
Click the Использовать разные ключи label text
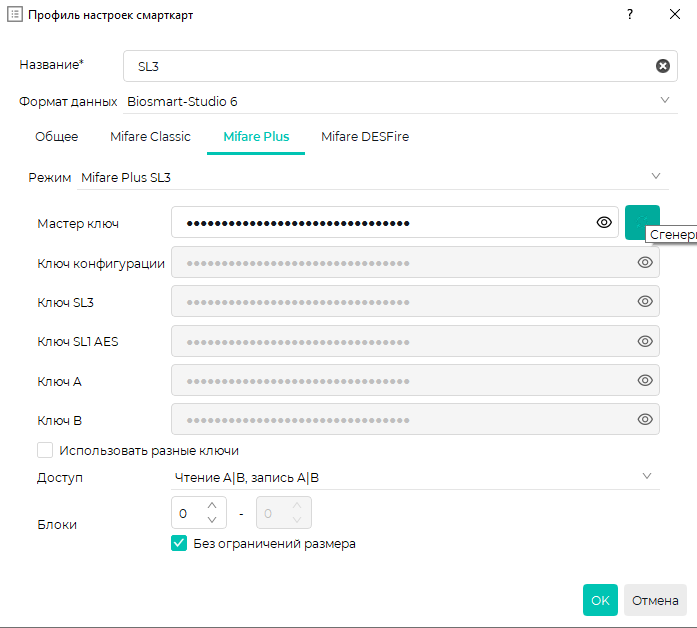pos(149,451)
